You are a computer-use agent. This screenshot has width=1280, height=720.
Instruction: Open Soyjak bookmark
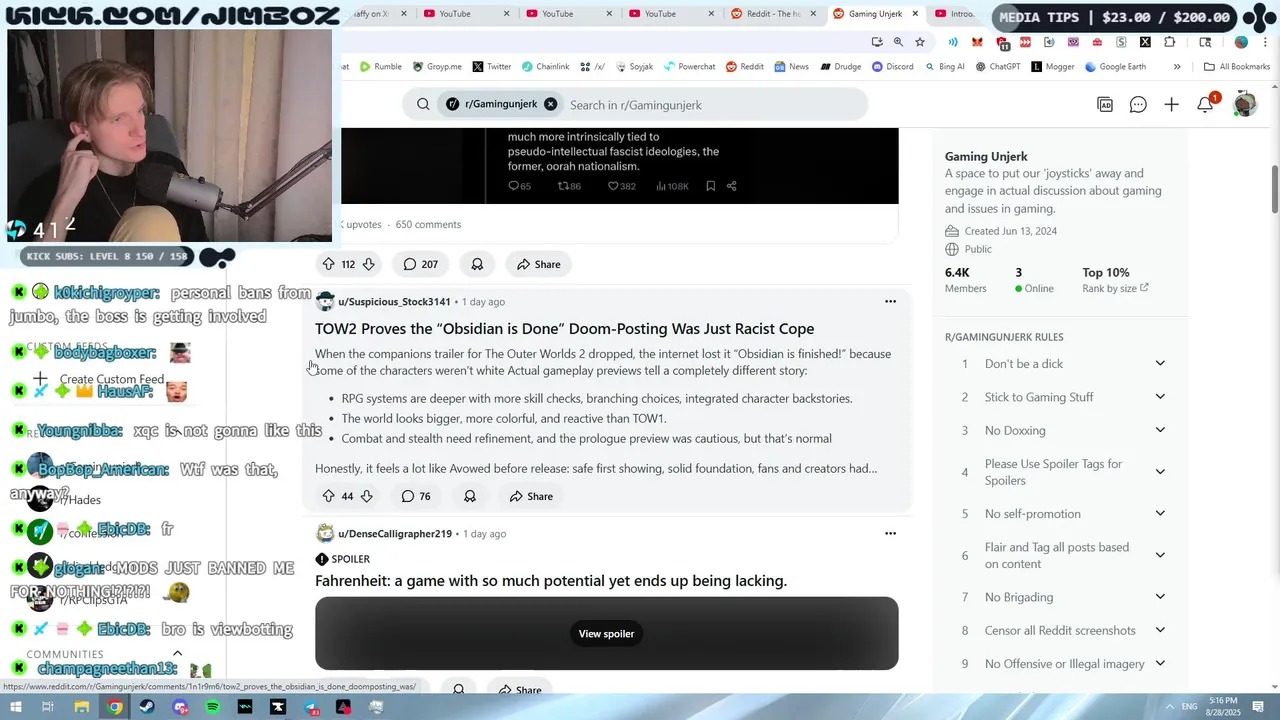pyautogui.click(x=634, y=67)
